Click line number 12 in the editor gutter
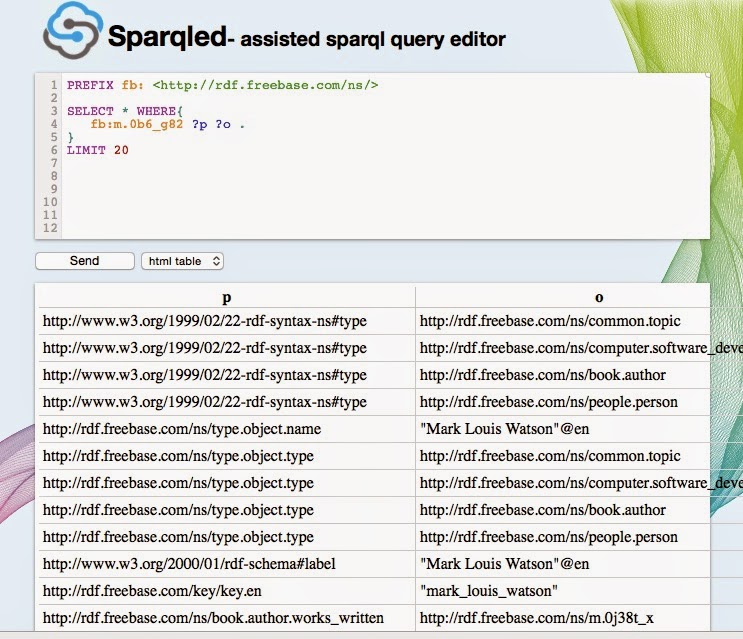The image size is (743, 639). 50,228
